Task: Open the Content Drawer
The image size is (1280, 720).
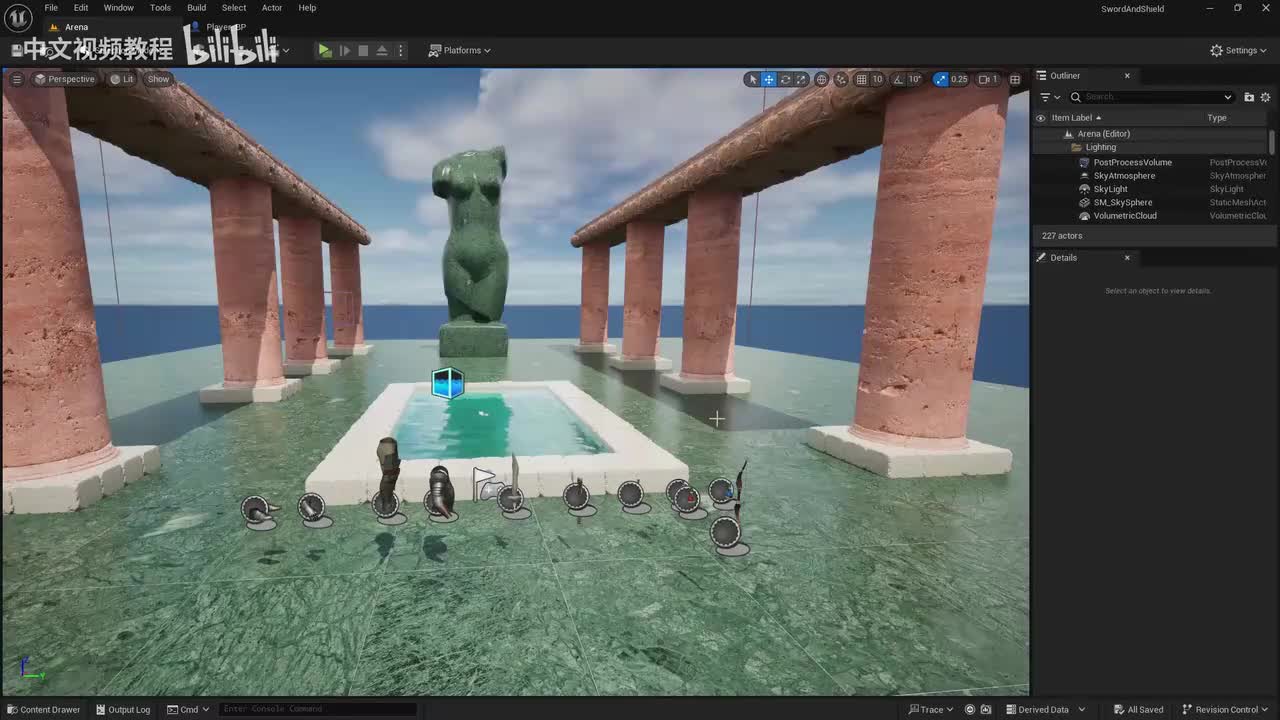Action: [43, 710]
